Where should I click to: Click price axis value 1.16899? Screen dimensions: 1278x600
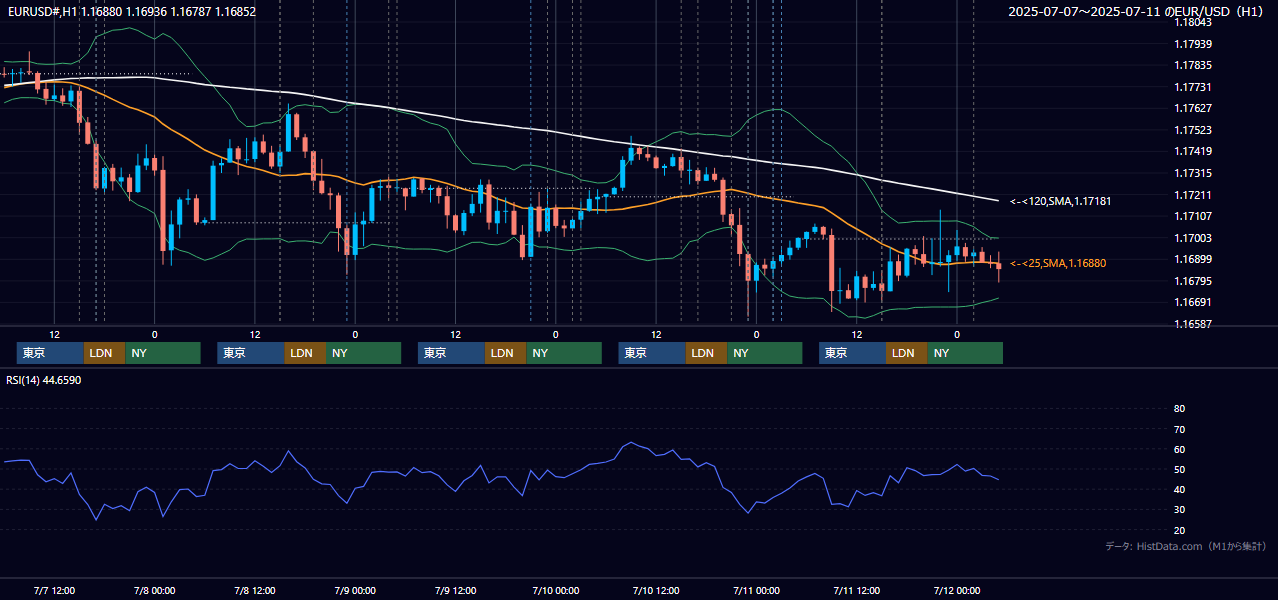pyautogui.click(x=1193, y=259)
